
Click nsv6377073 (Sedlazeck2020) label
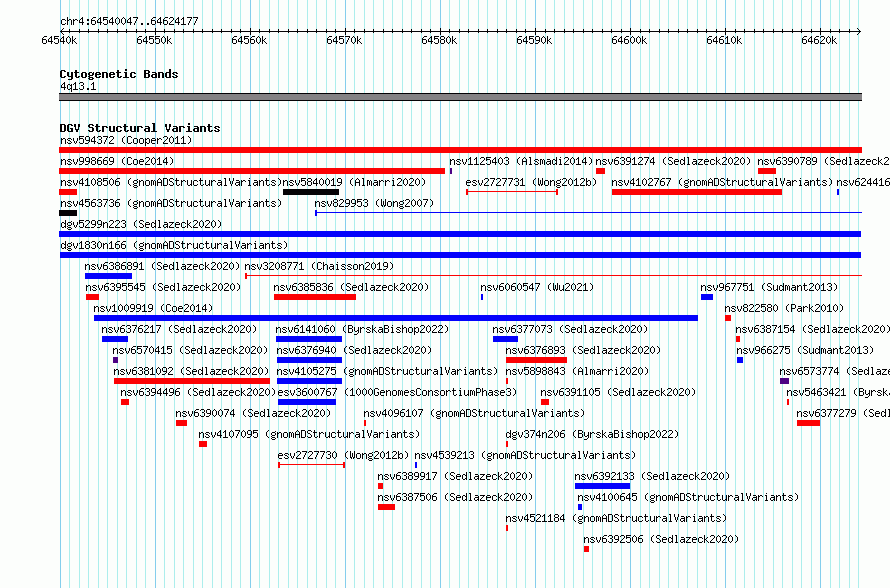570,329
